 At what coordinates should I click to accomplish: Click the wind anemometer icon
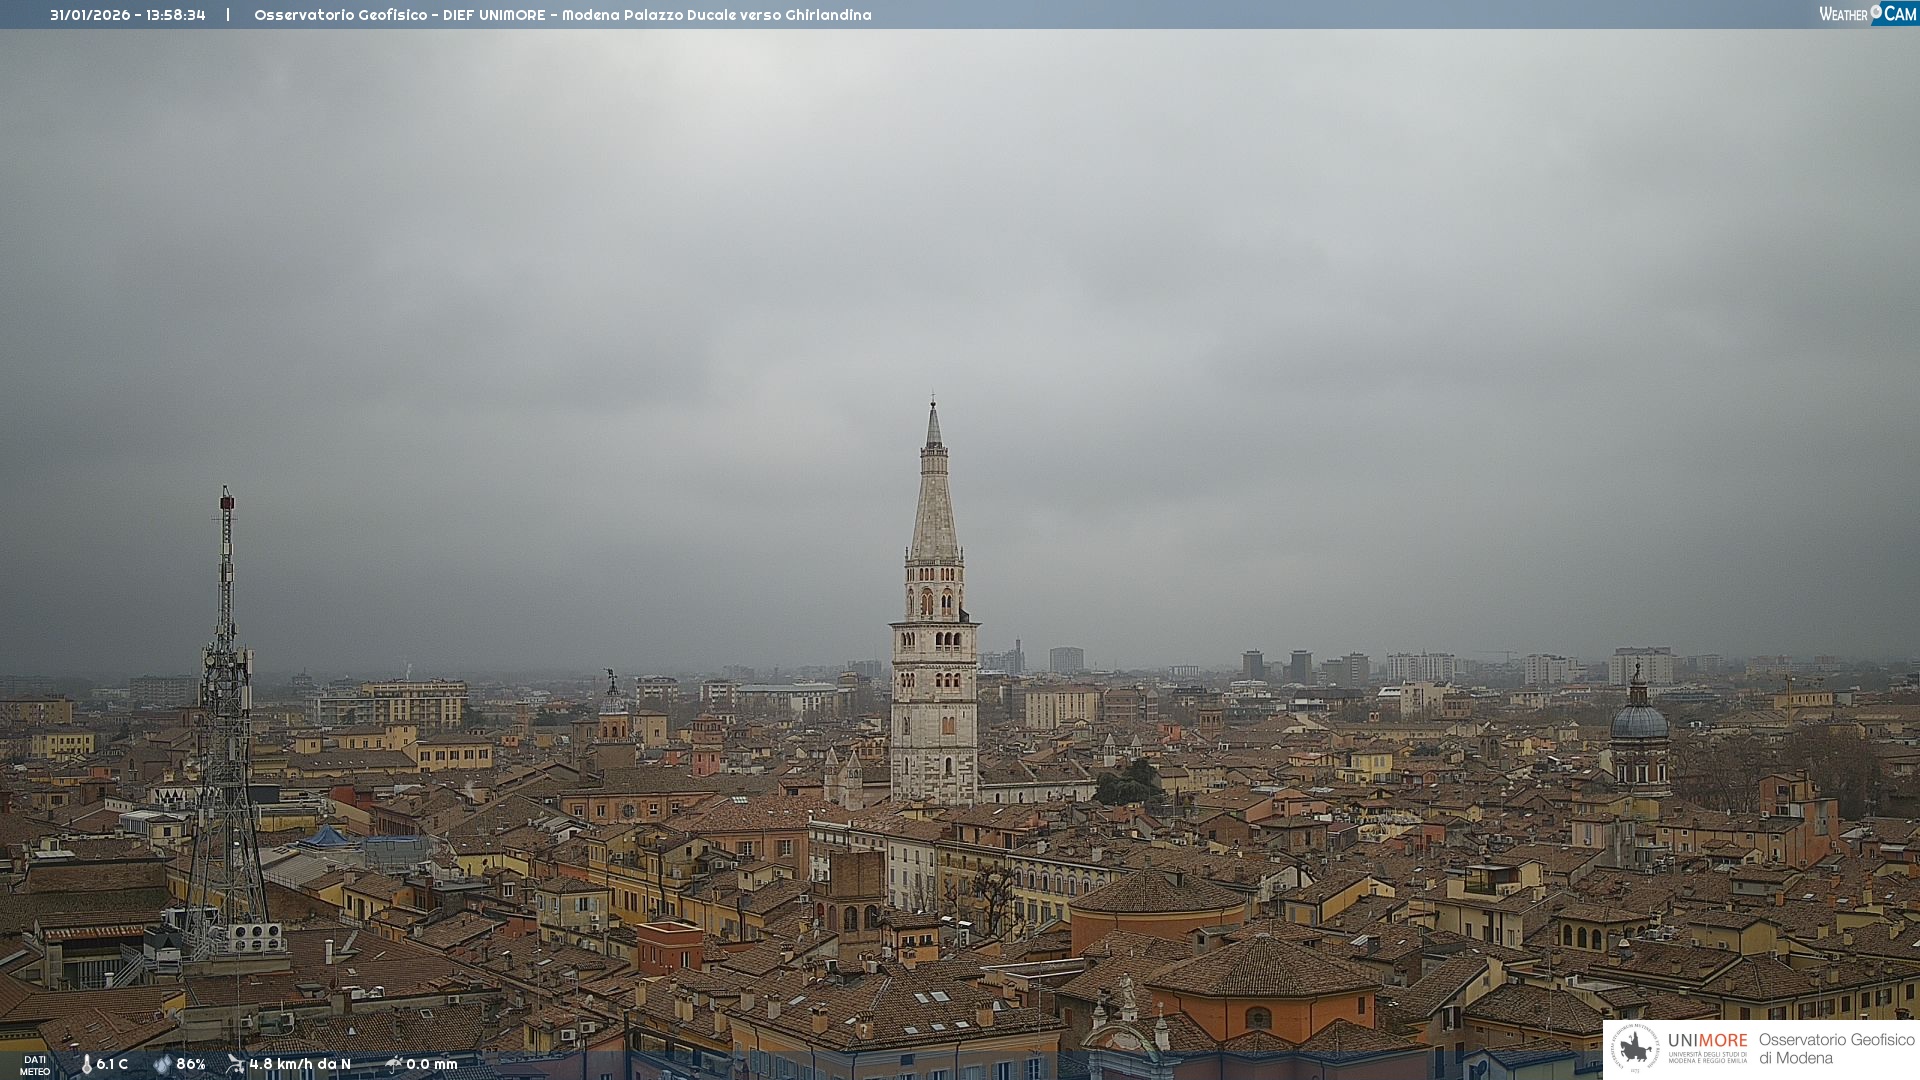coord(235,1064)
